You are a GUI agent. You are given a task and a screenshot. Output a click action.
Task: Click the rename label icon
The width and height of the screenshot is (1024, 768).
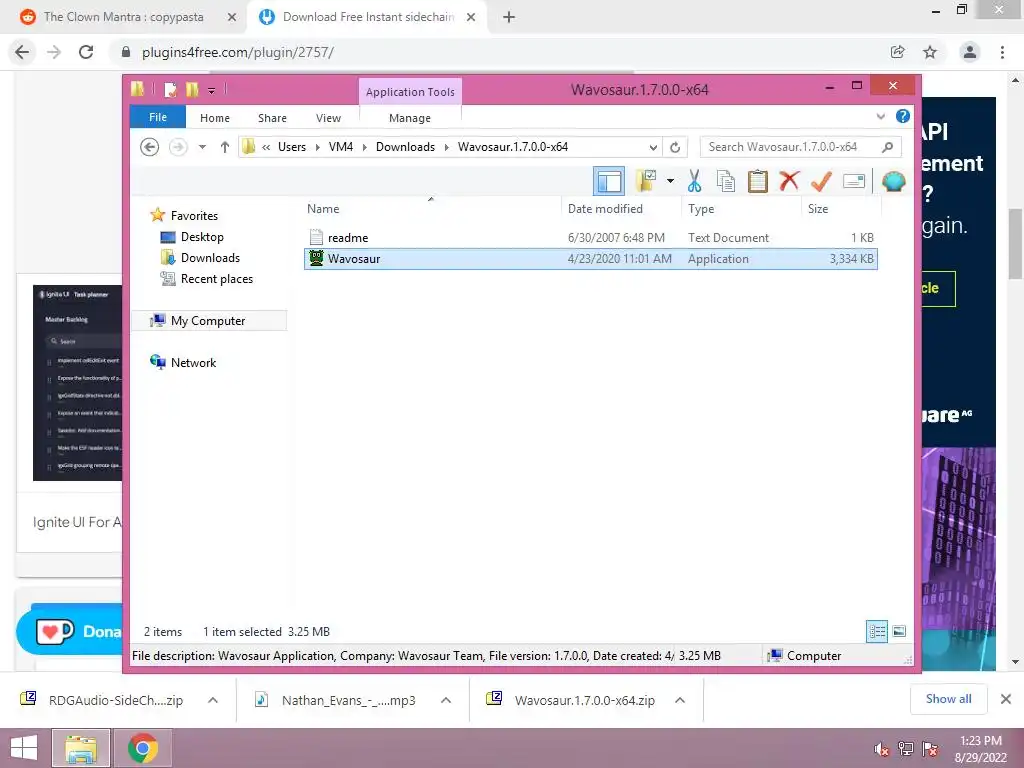(x=854, y=181)
